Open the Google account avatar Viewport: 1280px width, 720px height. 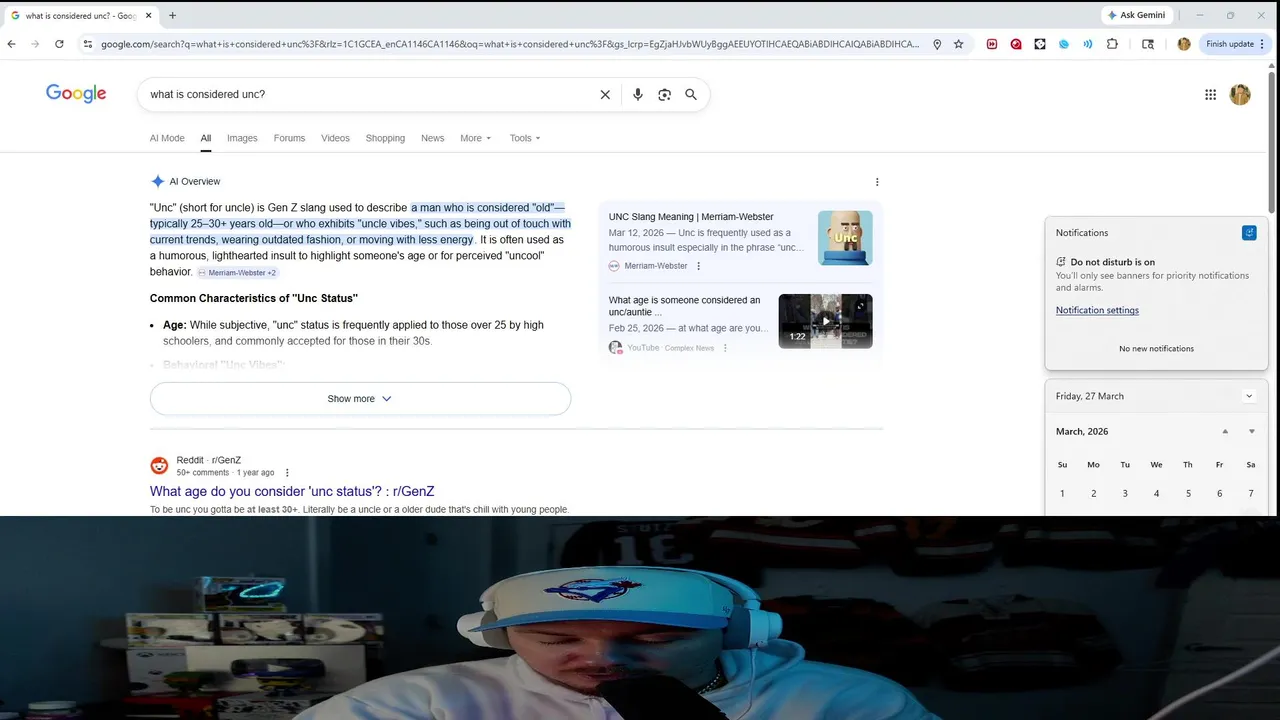1240,95
